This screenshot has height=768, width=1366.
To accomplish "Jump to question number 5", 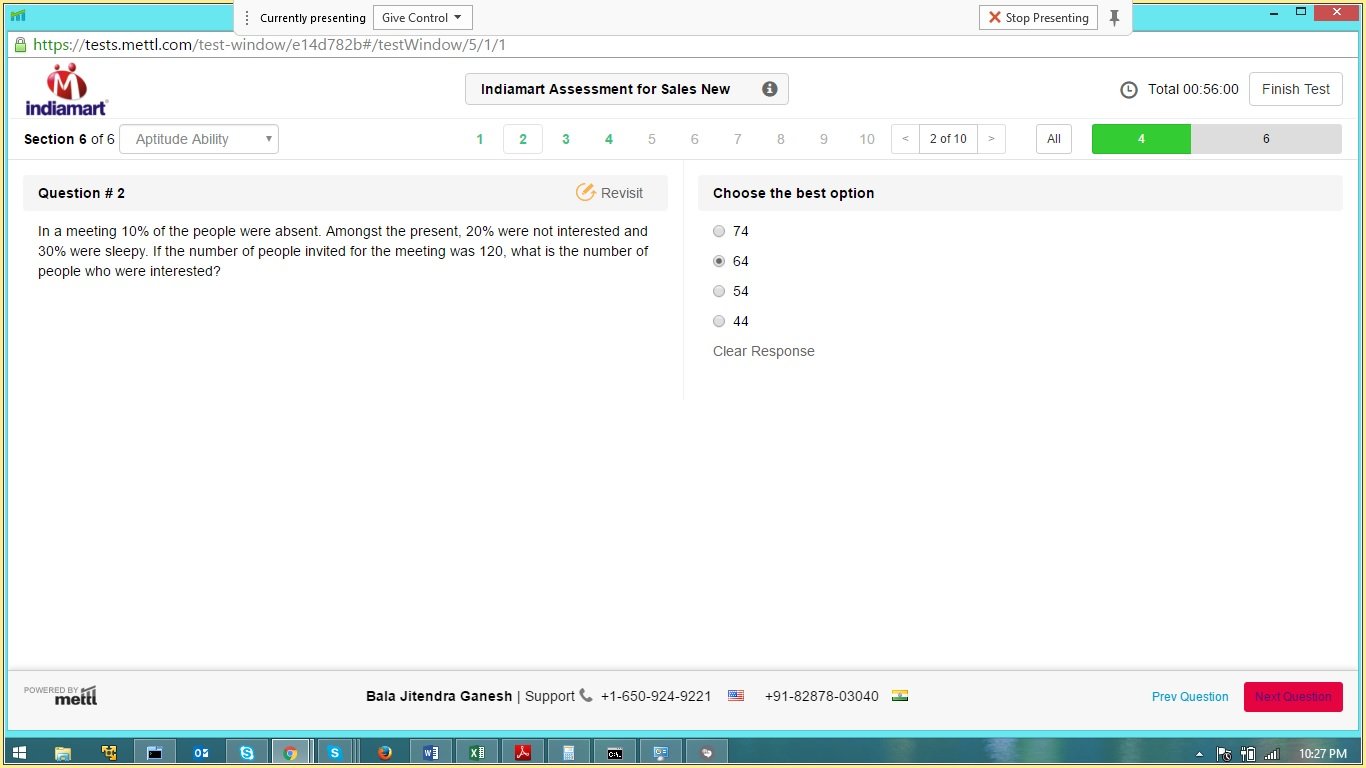I will tap(651, 139).
